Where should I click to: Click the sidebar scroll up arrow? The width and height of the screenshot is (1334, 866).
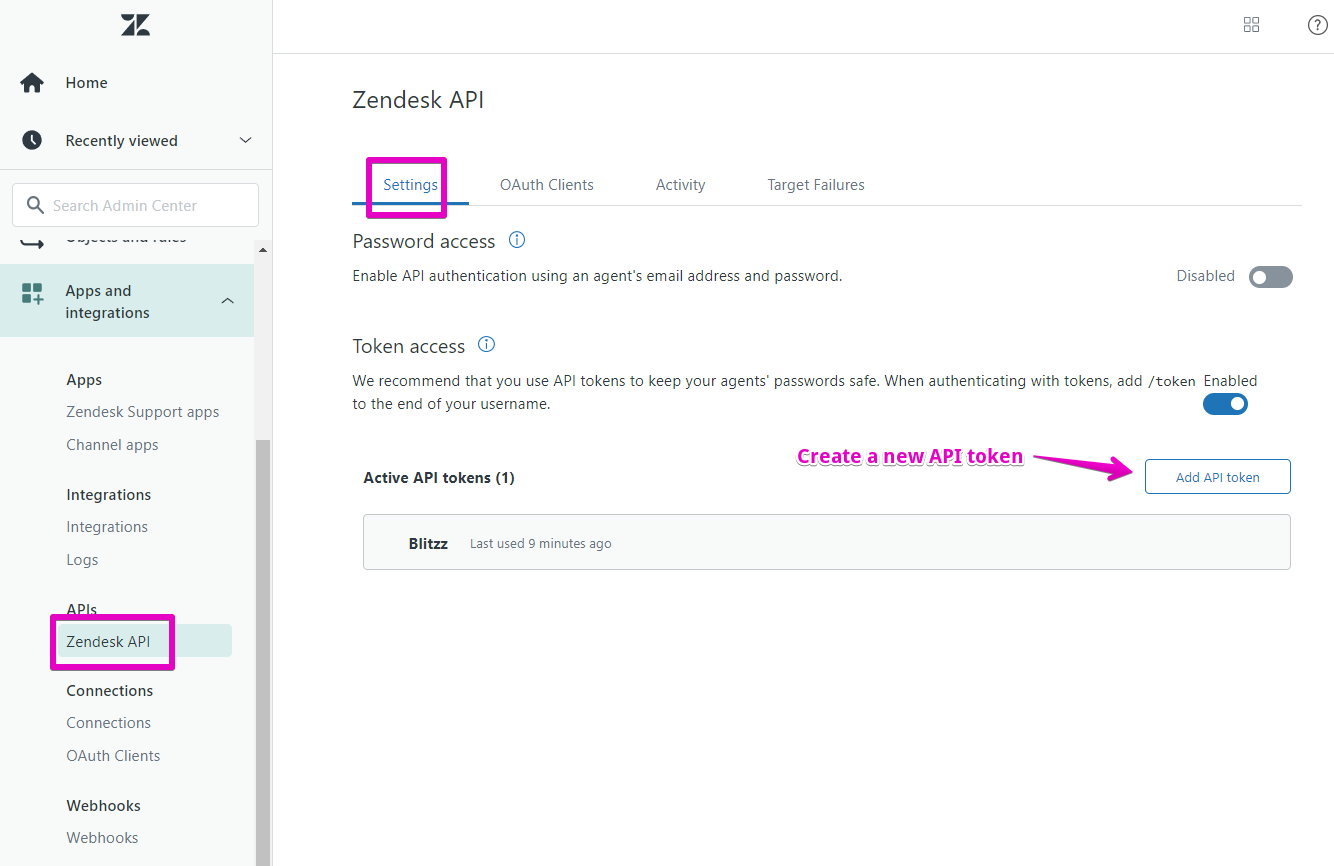click(264, 250)
